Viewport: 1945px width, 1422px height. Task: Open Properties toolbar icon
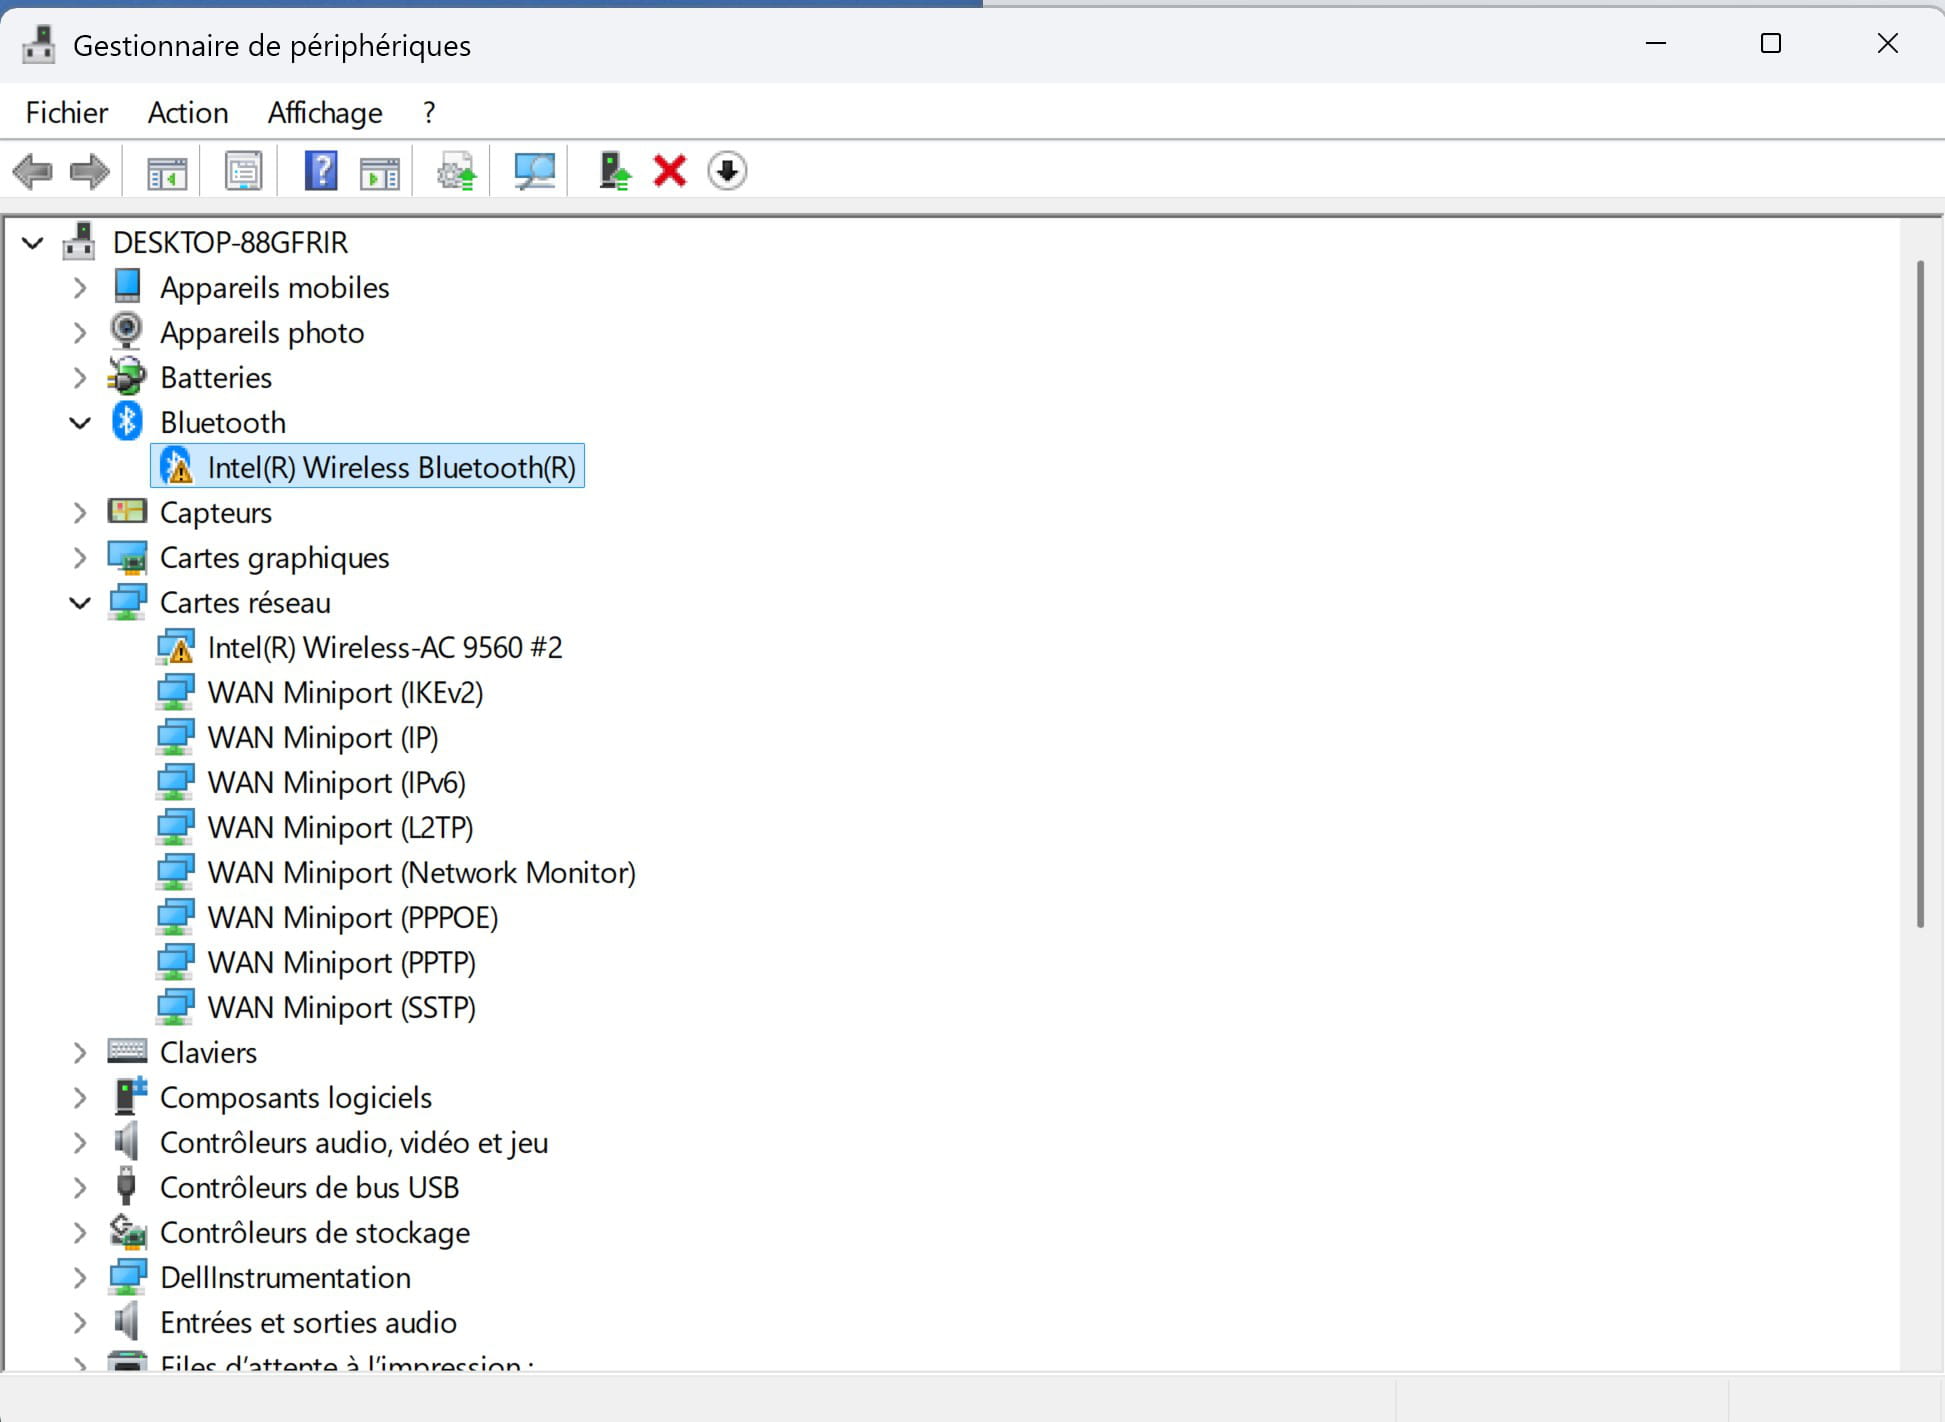tap(243, 171)
